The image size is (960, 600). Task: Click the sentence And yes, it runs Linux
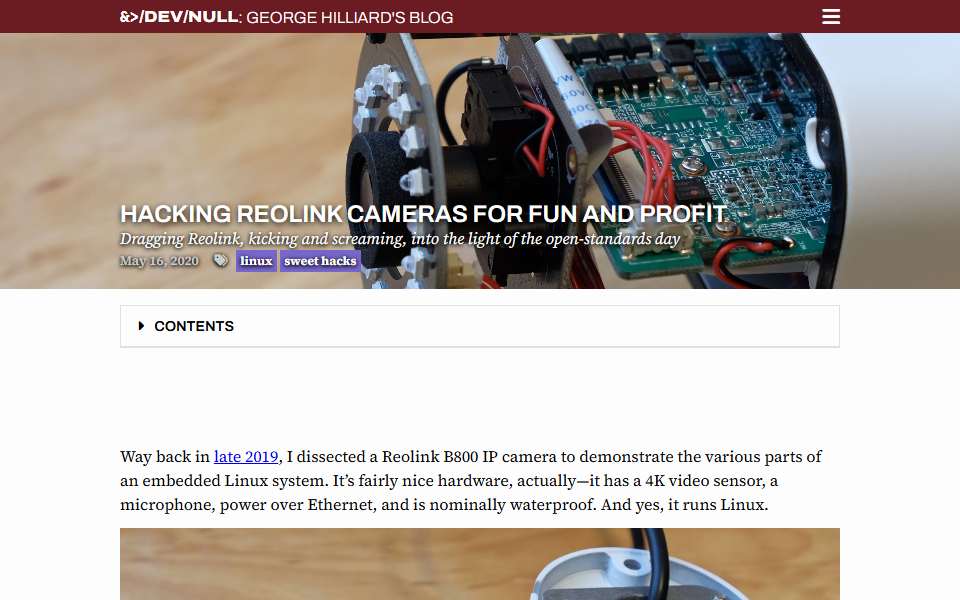[684, 504]
